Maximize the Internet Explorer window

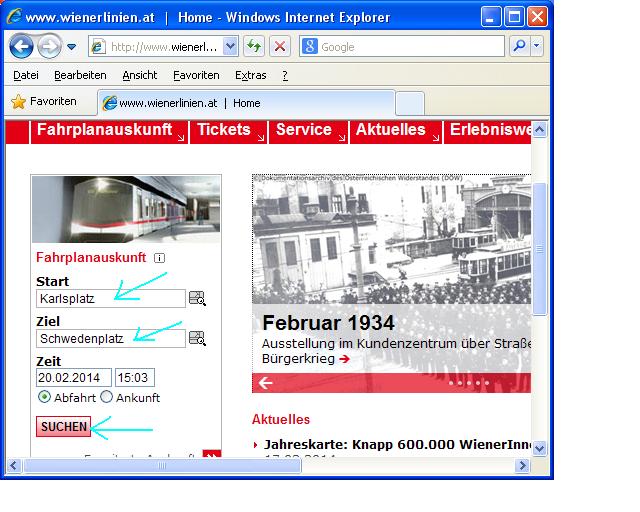(x=514, y=17)
